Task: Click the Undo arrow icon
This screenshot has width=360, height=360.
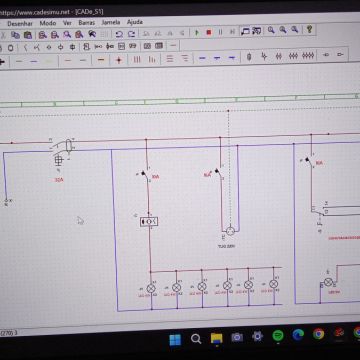Action: pyautogui.click(x=119, y=34)
